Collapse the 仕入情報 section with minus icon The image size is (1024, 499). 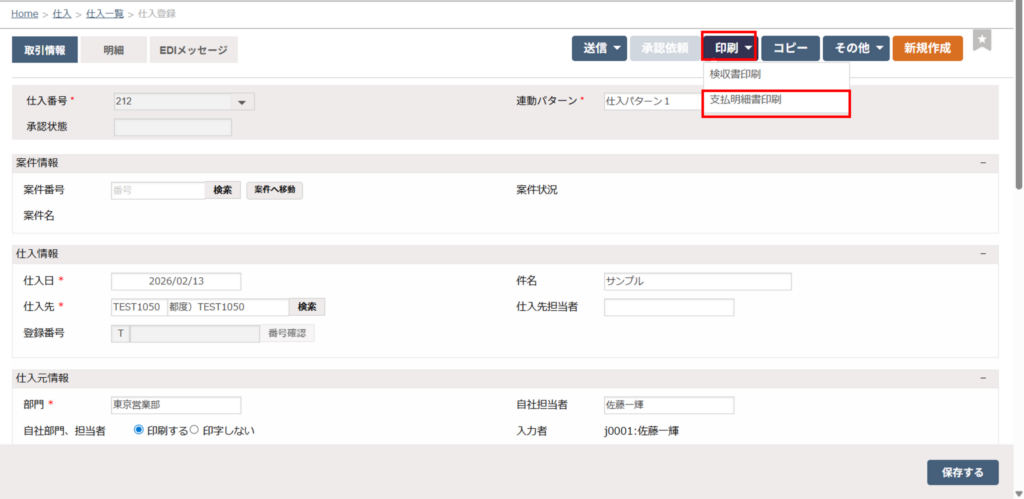pos(983,254)
